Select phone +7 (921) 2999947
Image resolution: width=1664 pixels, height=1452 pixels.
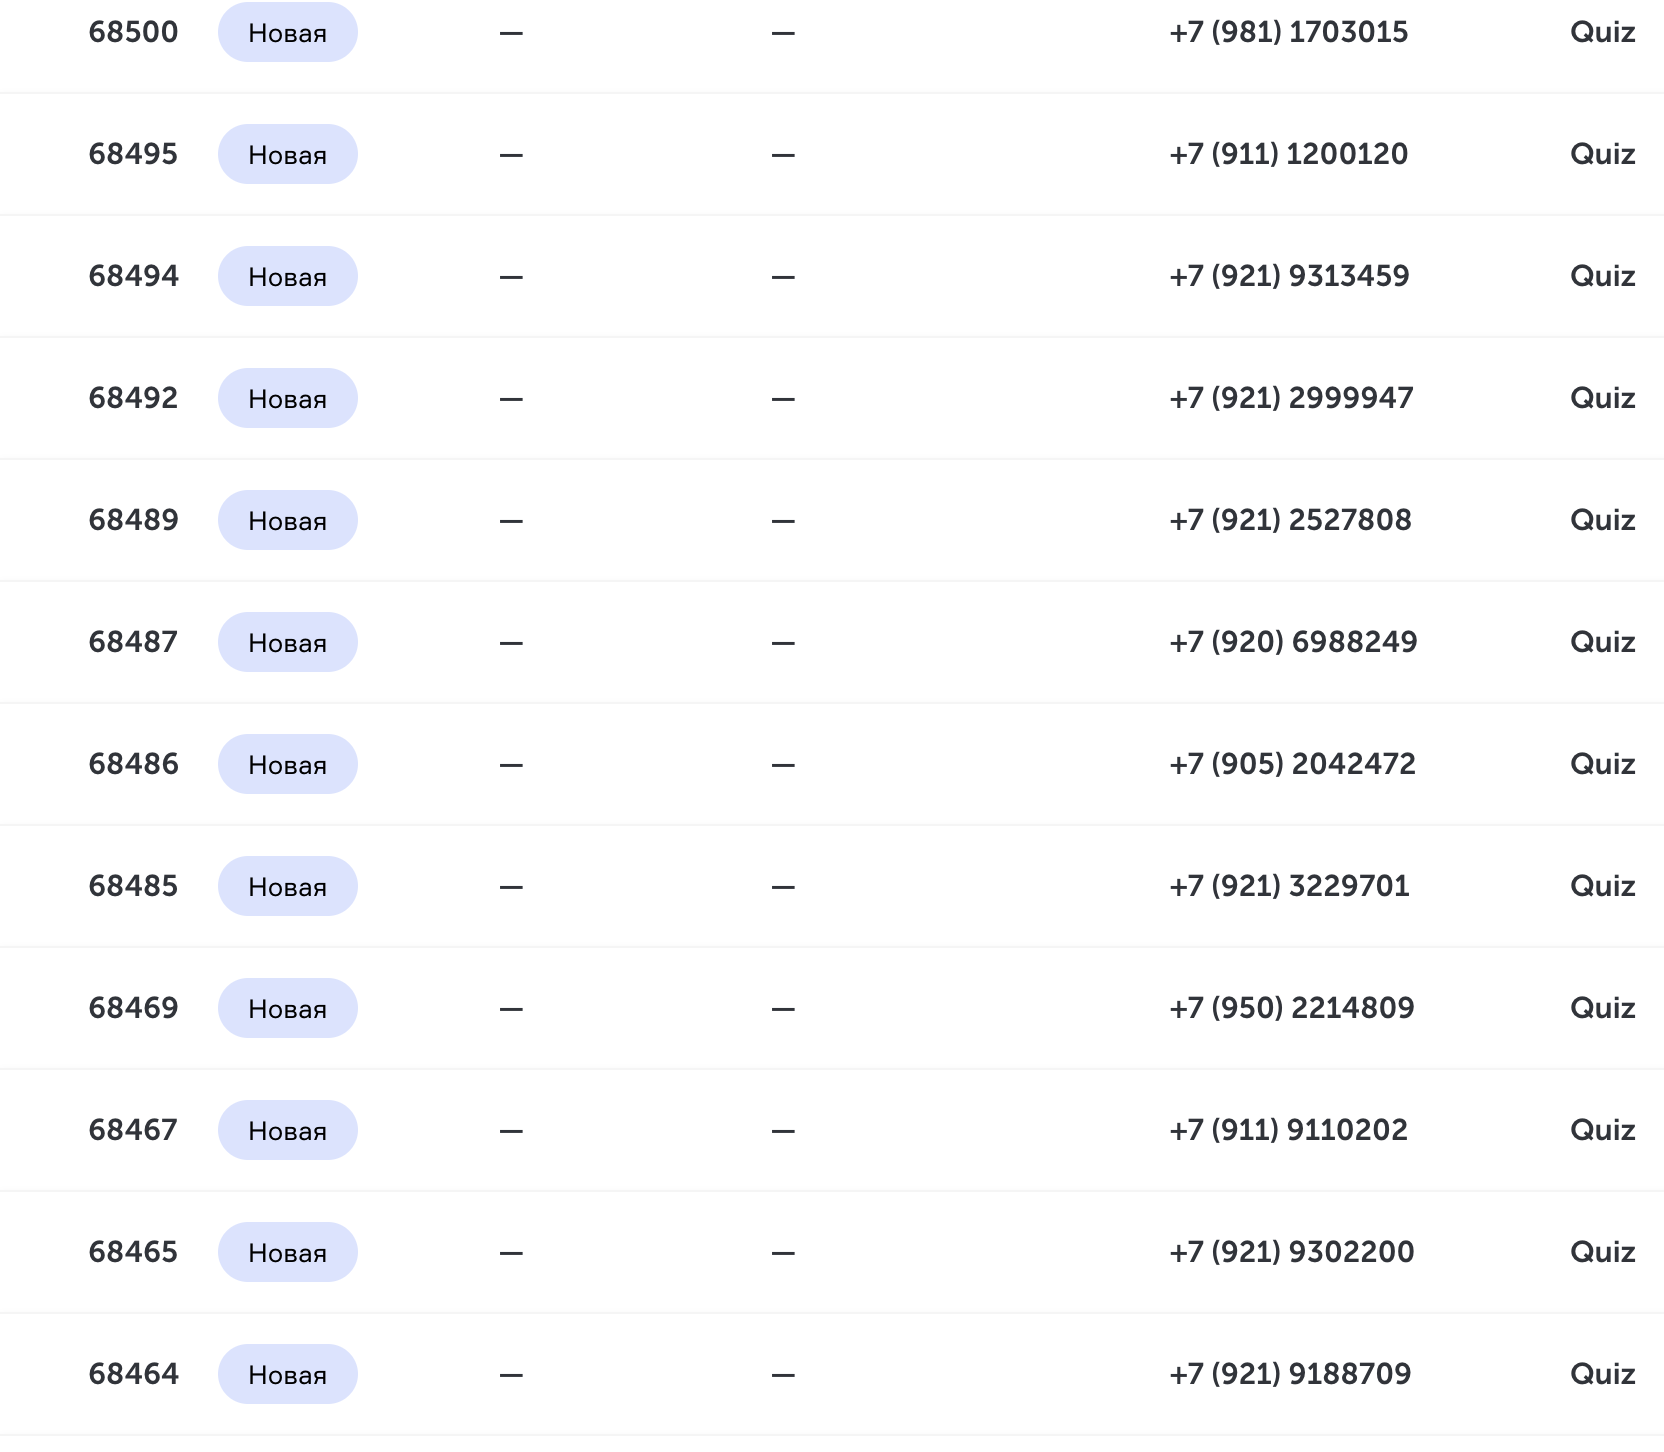tap(1291, 398)
